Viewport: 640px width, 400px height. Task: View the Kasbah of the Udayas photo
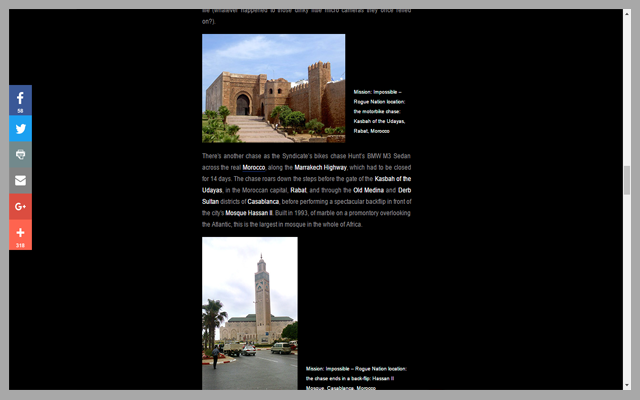[273, 88]
